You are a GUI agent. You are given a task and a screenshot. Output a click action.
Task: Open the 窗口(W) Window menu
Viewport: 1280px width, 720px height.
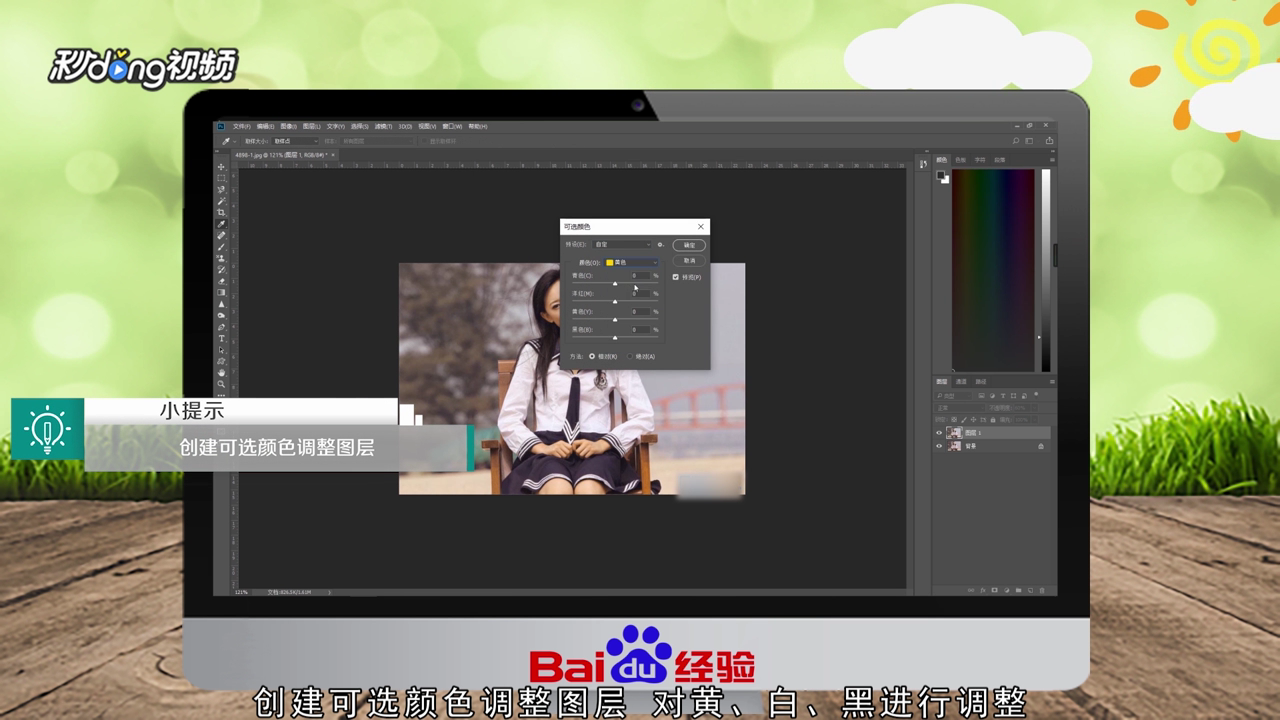[452, 126]
